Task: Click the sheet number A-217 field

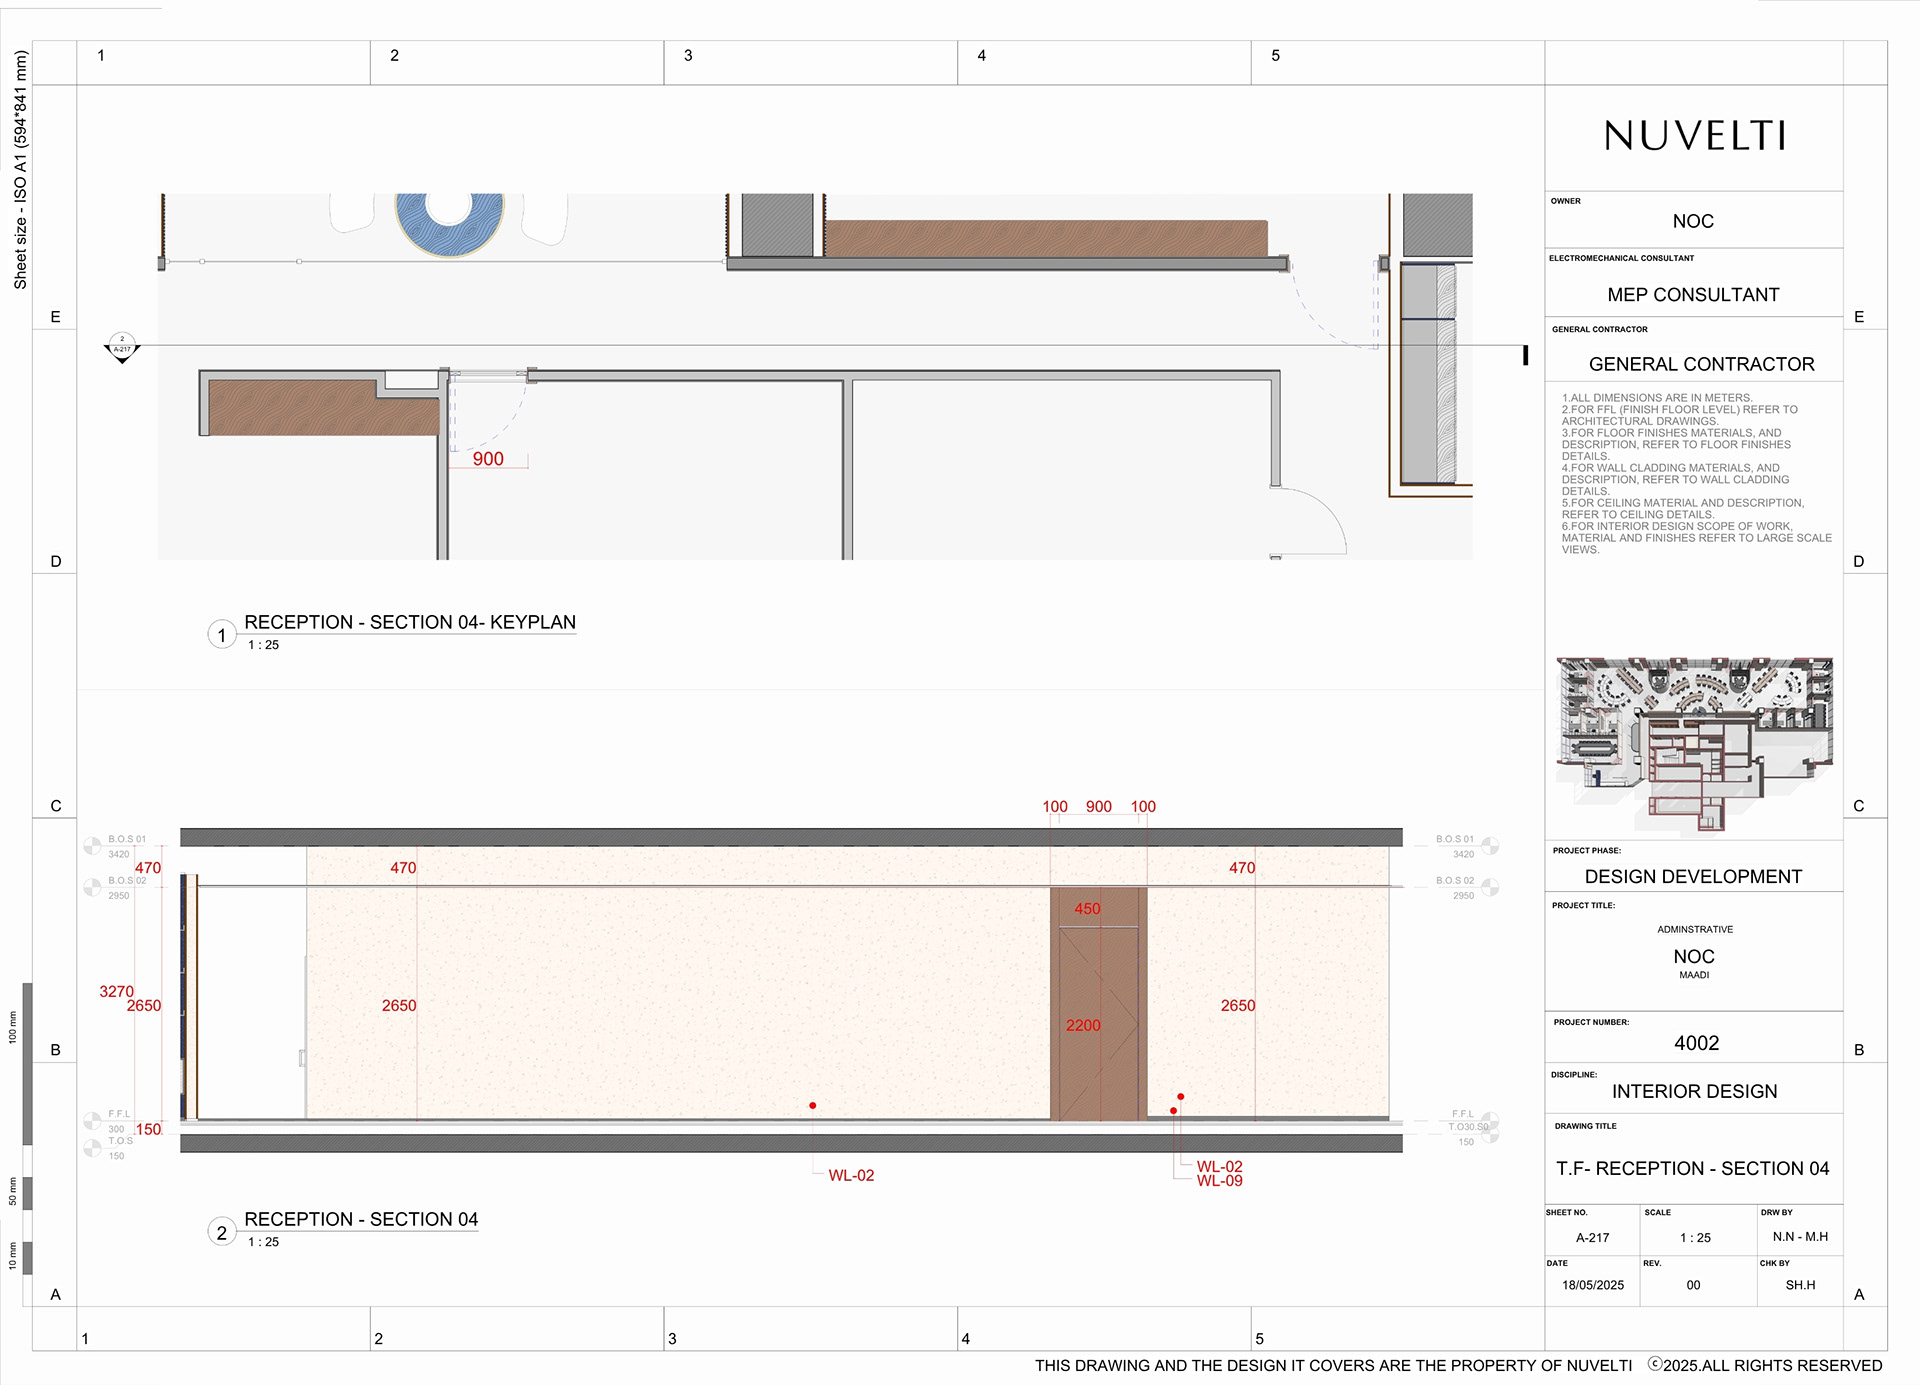Action: pos(1593,1237)
